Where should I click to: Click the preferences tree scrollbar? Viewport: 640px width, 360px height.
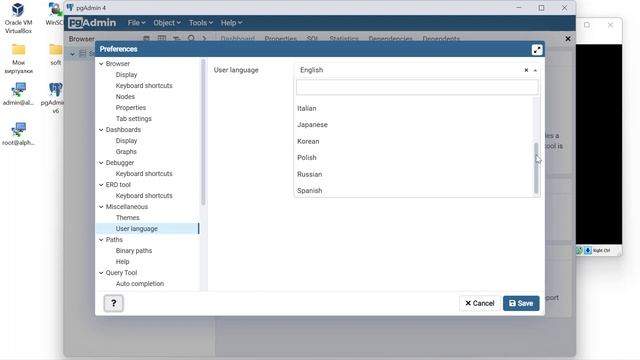[x=203, y=132]
